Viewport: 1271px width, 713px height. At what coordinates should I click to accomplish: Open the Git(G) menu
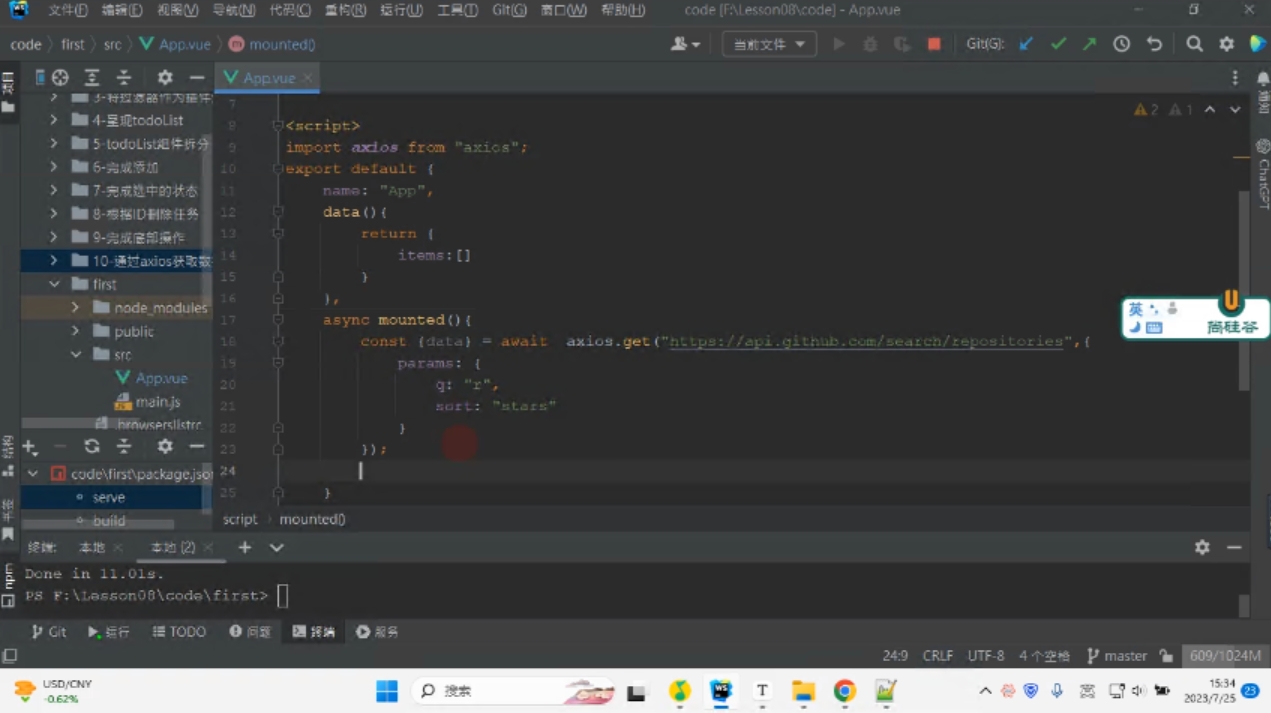(509, 10)
